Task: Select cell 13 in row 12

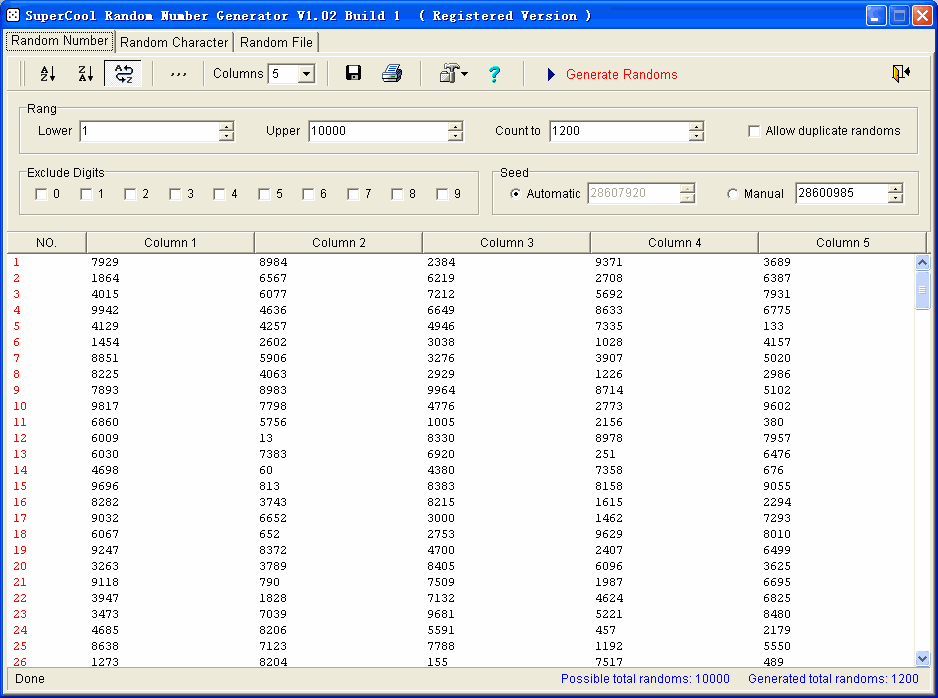Action: pos(266,438)
